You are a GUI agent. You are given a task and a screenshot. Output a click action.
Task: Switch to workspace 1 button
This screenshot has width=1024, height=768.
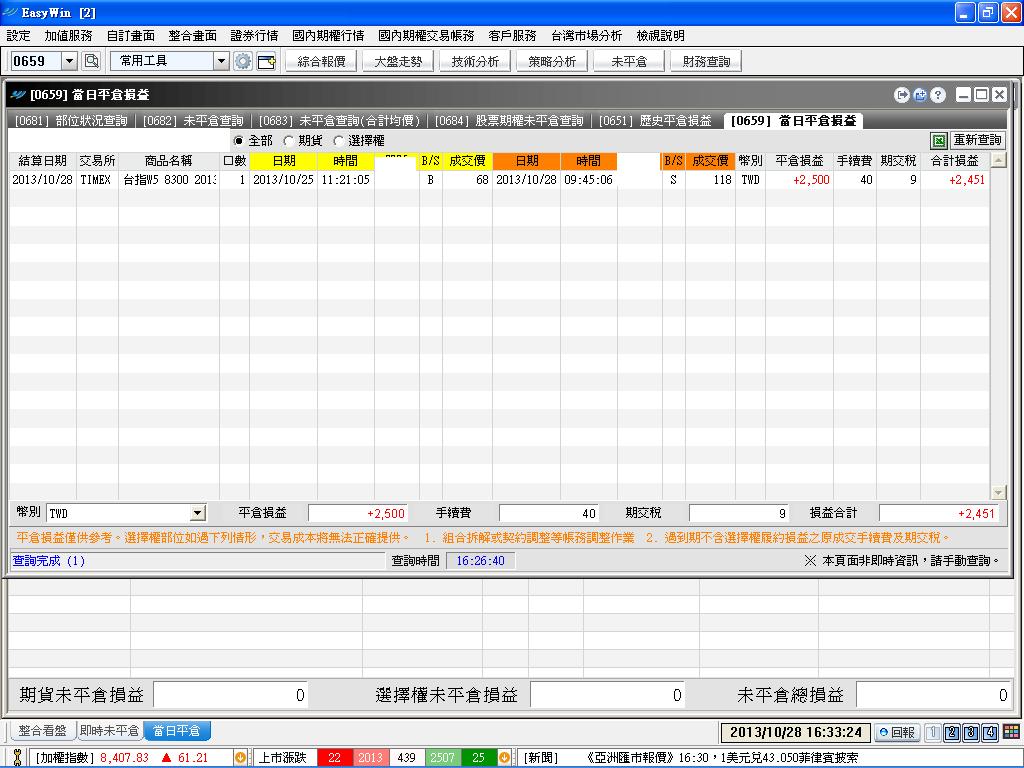933,732
